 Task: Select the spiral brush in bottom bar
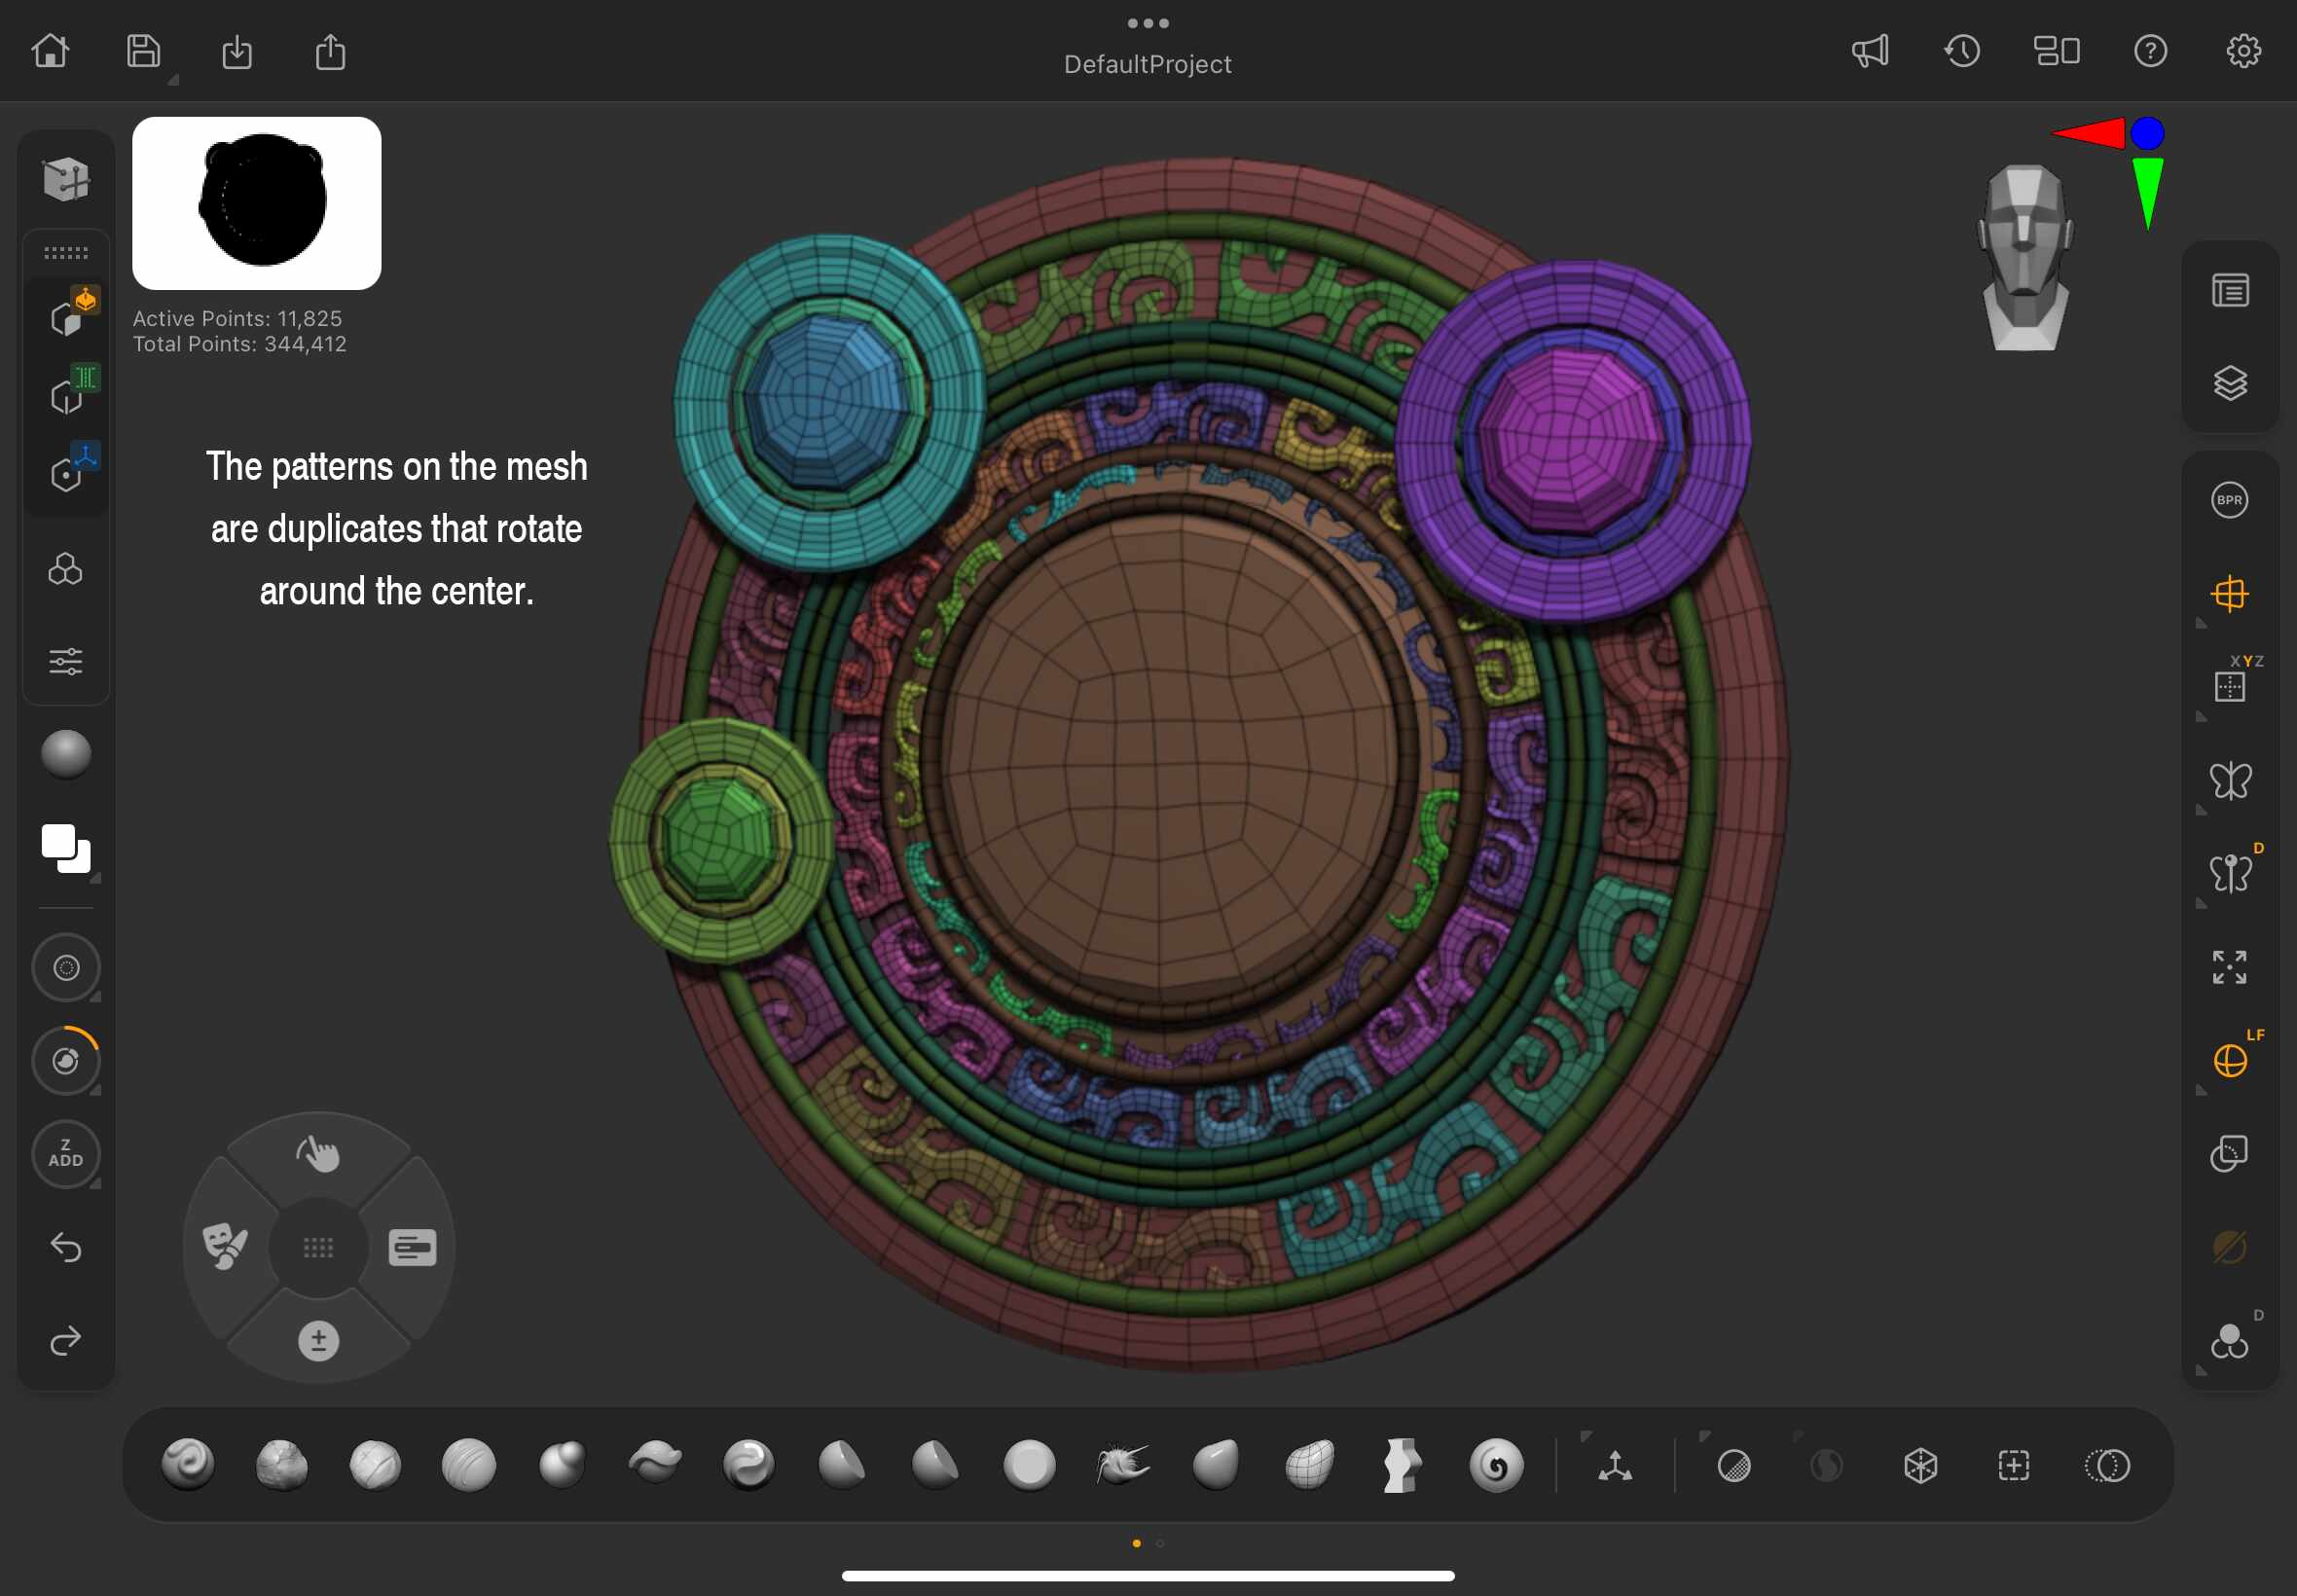[x=1495, y=1466]
